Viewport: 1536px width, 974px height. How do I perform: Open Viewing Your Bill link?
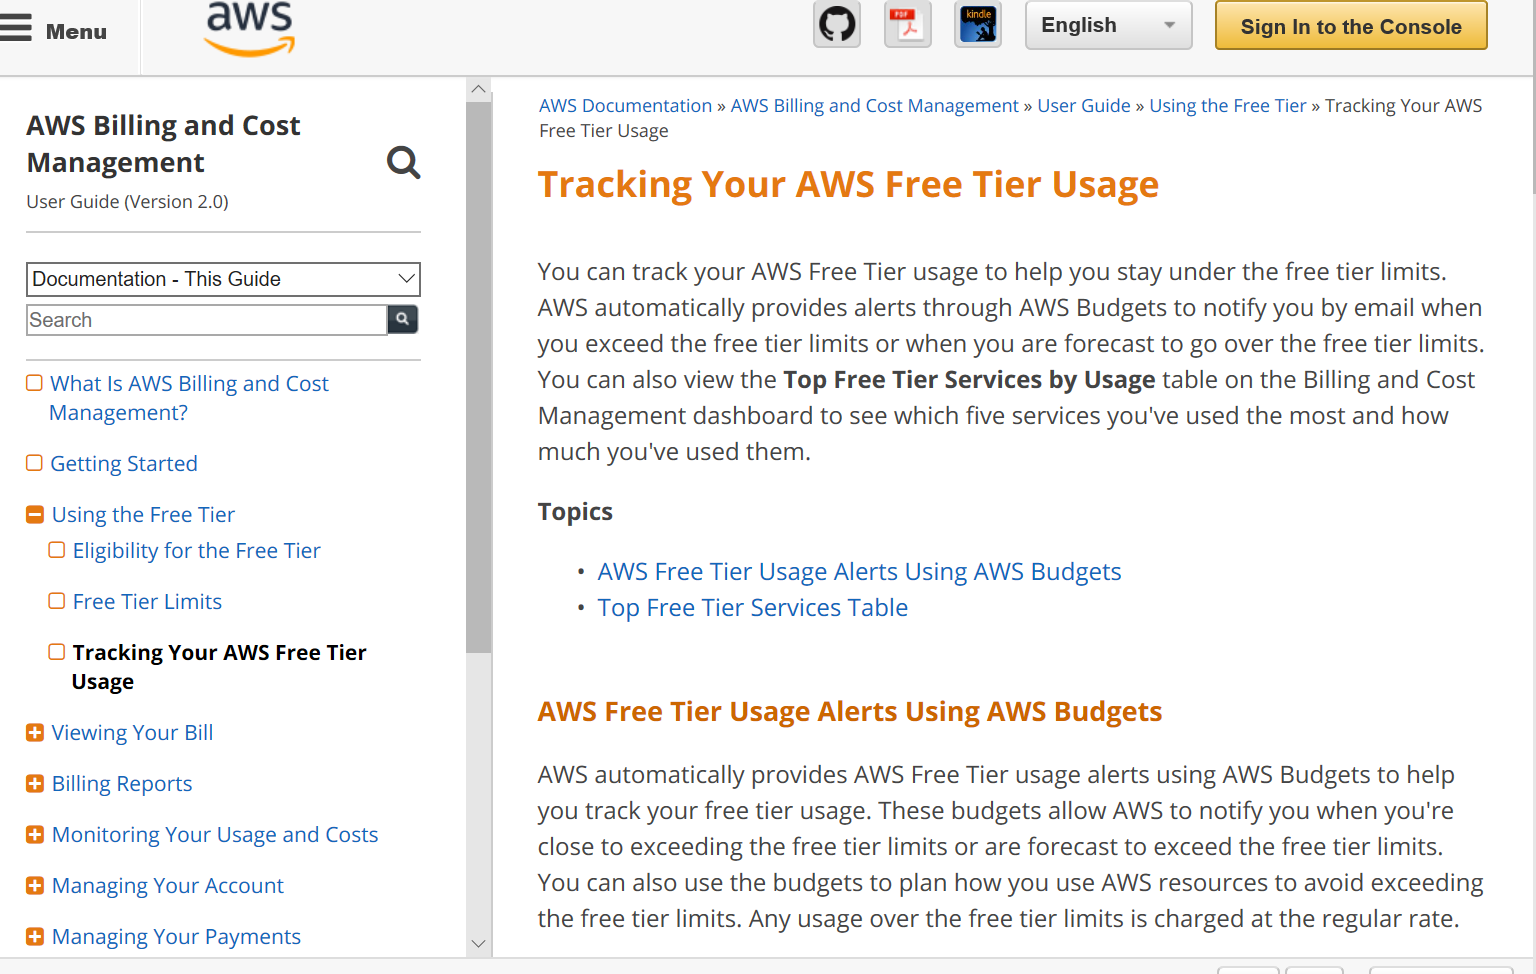click(132, 733)
